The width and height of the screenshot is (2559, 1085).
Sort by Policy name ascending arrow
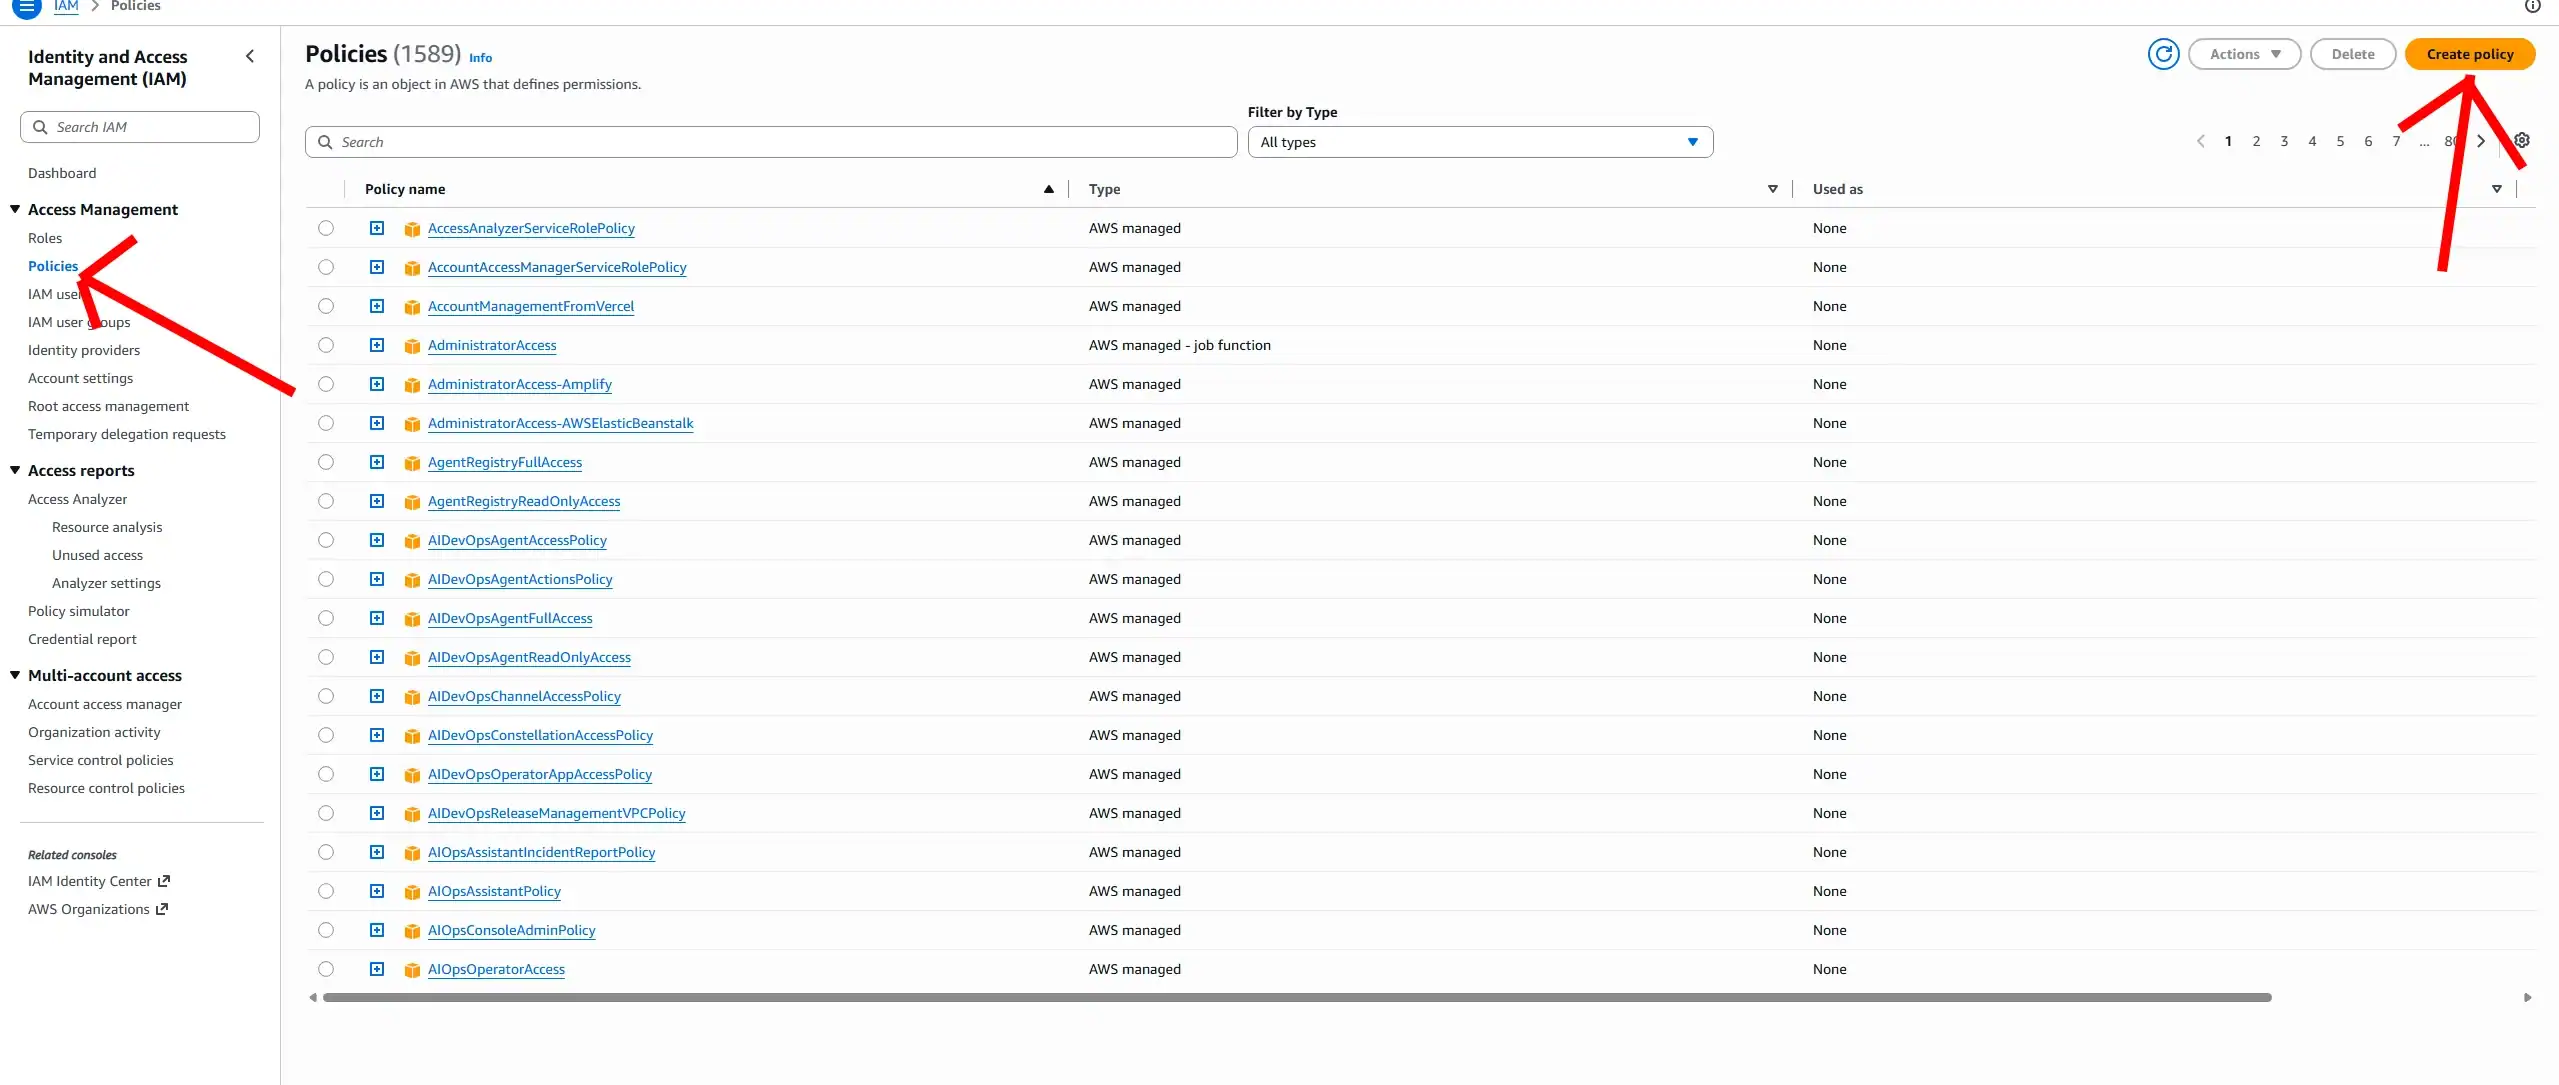tap(1048, 189)
